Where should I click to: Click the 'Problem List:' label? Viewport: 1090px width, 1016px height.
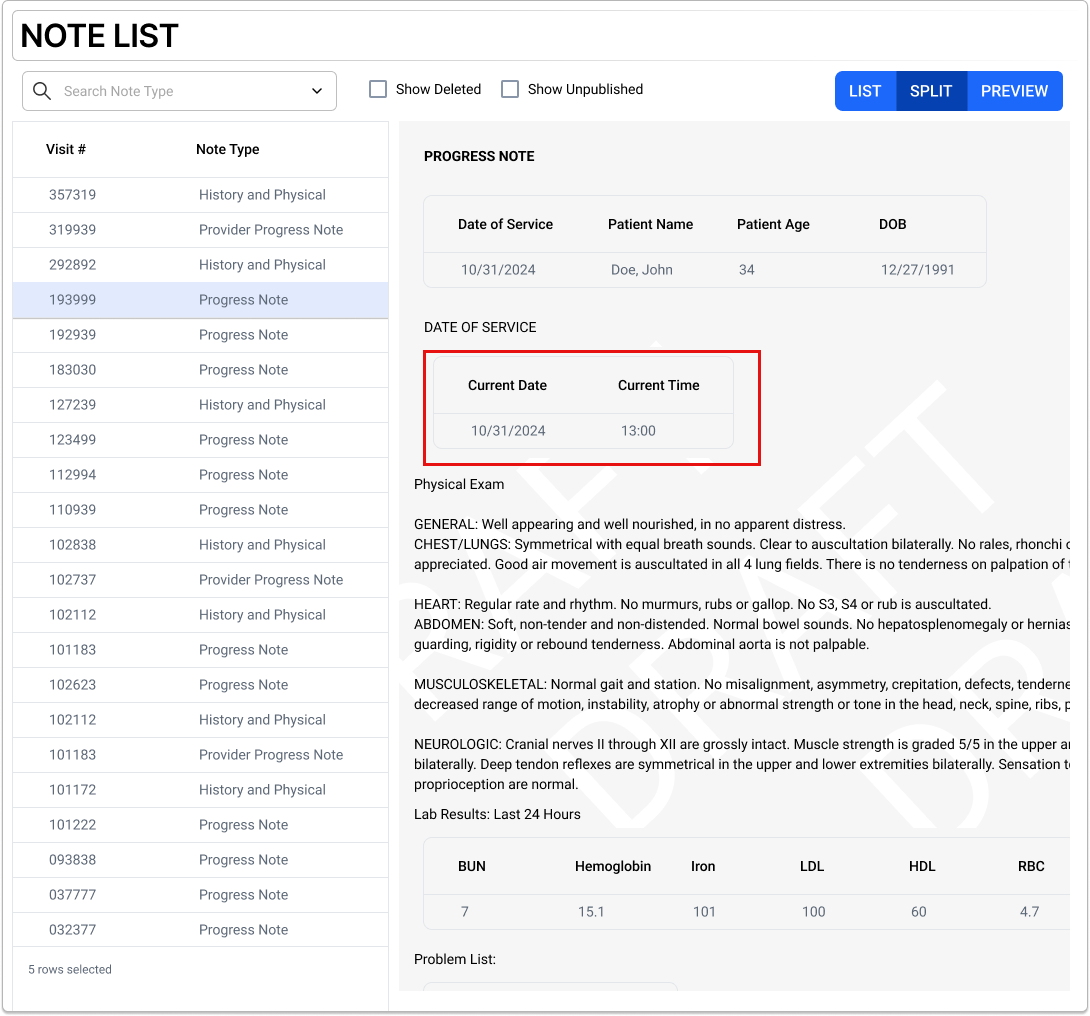point(455,960)
